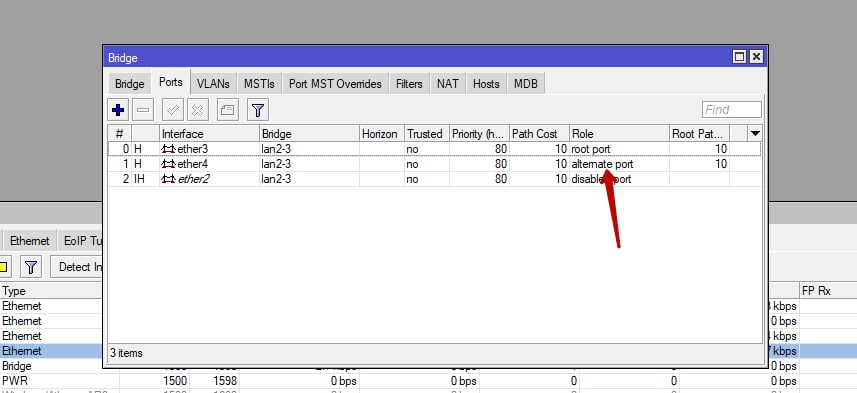Open the Port MST Overrides tab
The image size is (857, 393).
tap(335, 84)
